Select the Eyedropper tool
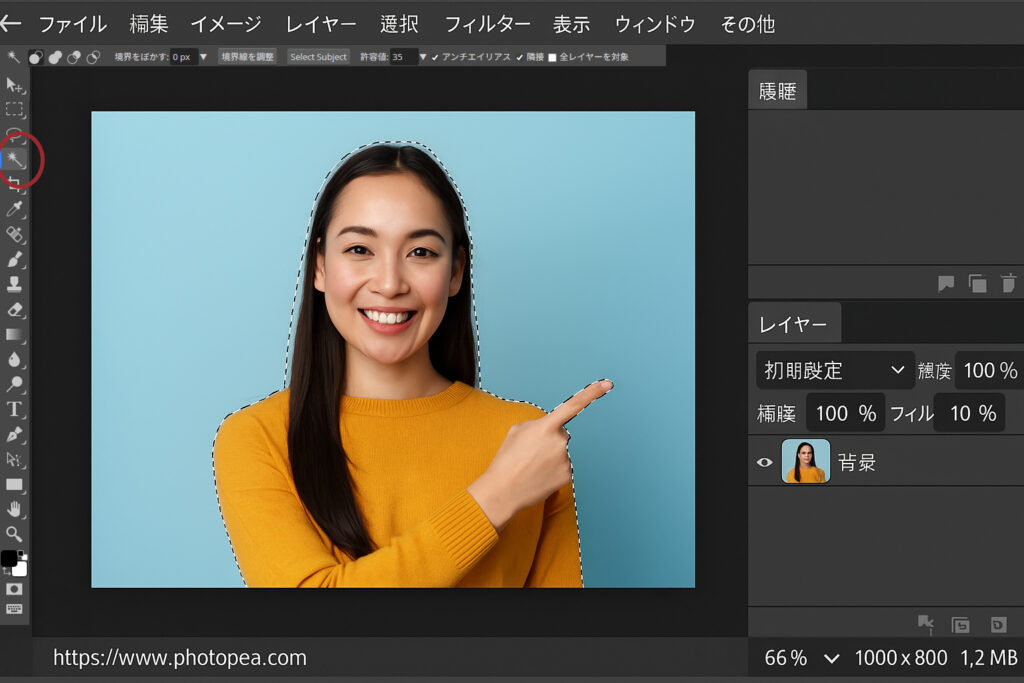This screenshot has height=683, width=1024. 15,209
